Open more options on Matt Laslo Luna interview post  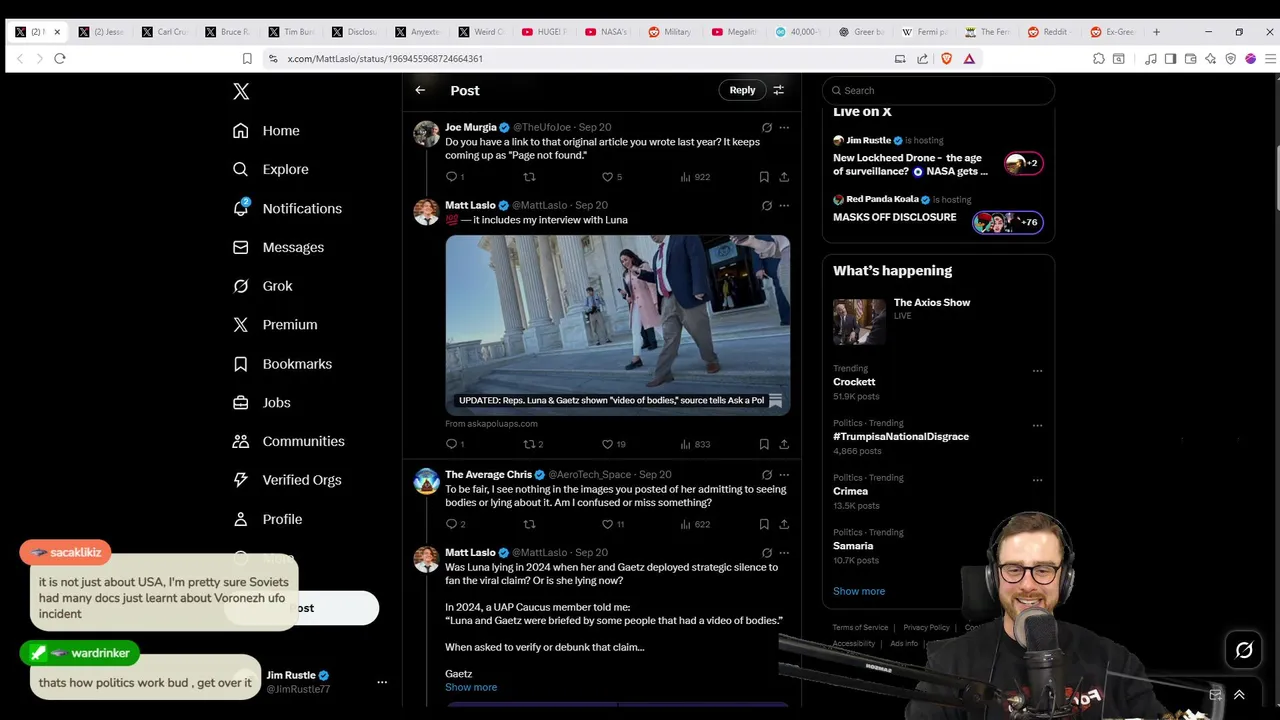pyautogui.click(x=784, y=206)
